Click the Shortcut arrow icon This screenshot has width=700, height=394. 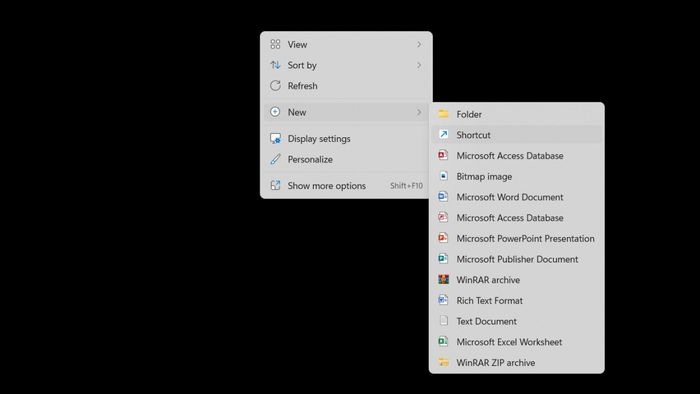click(x=443, y=135)
